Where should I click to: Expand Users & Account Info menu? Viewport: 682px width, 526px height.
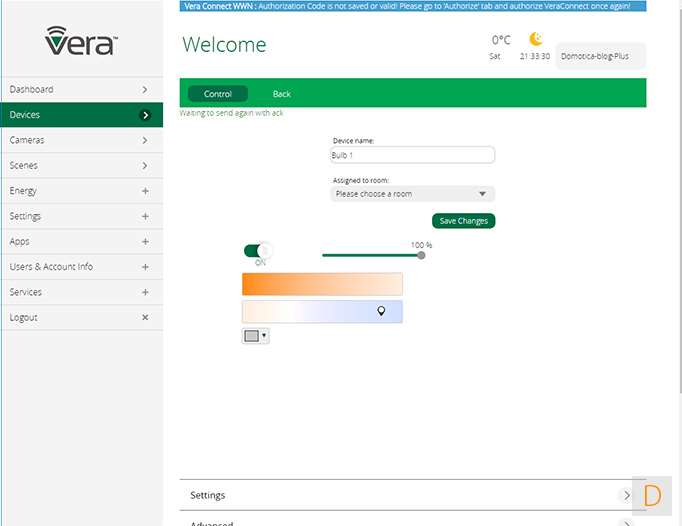pos(80,267)
